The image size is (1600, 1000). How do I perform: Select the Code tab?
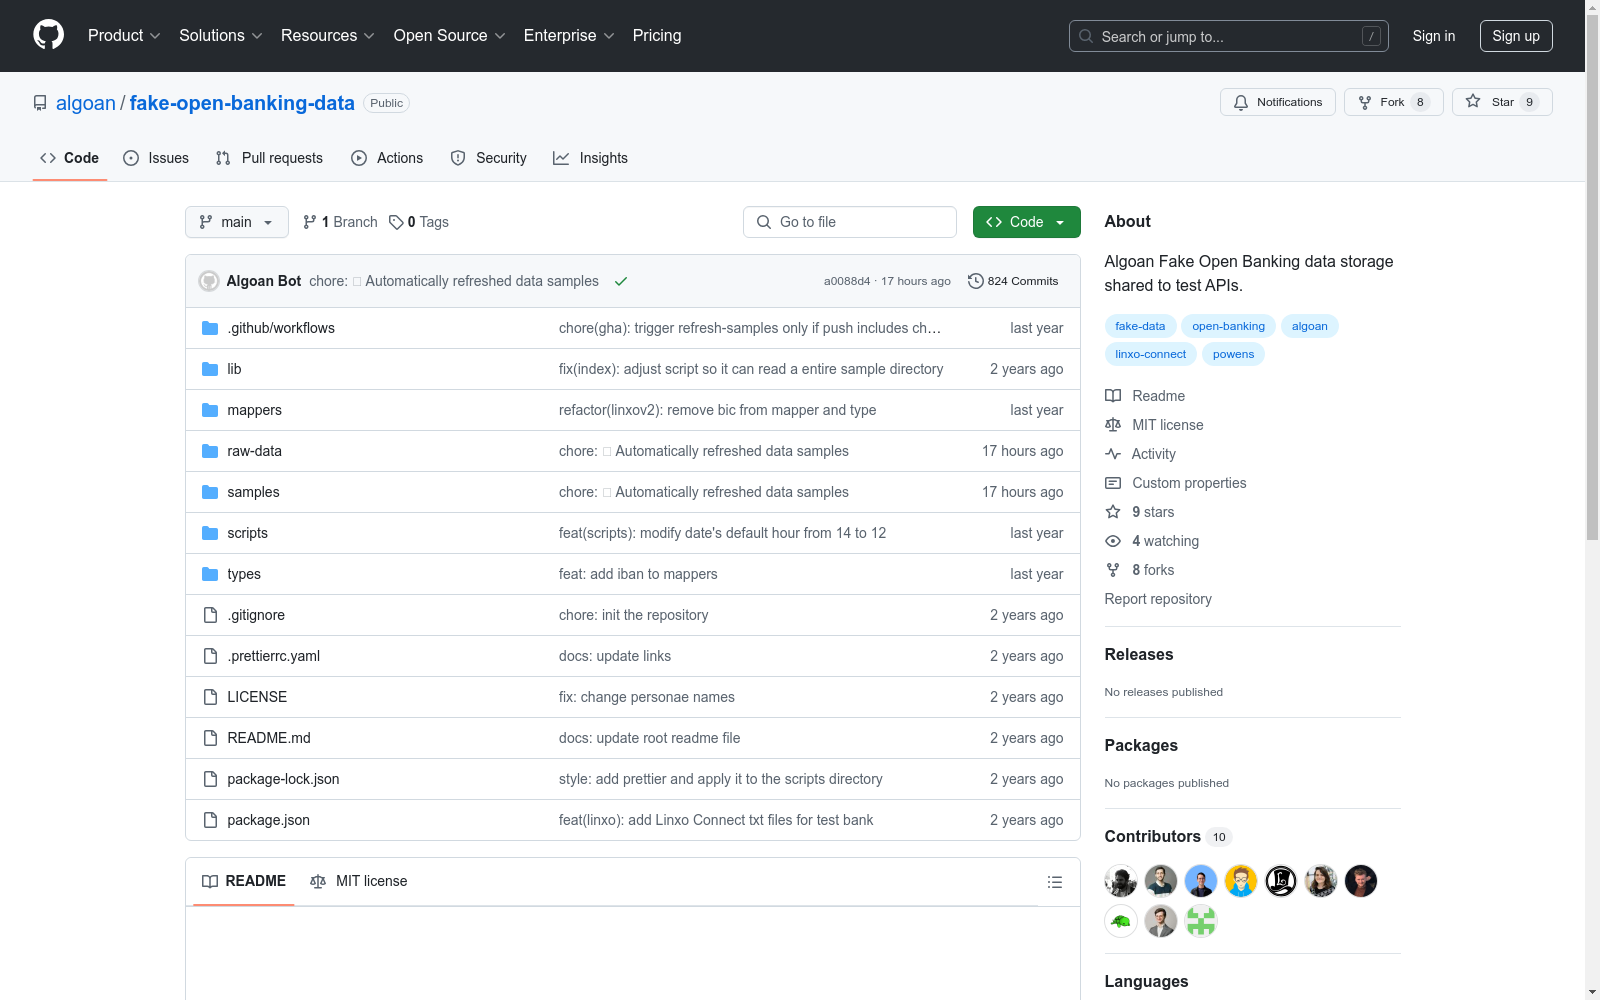click(x=70, y=158)
